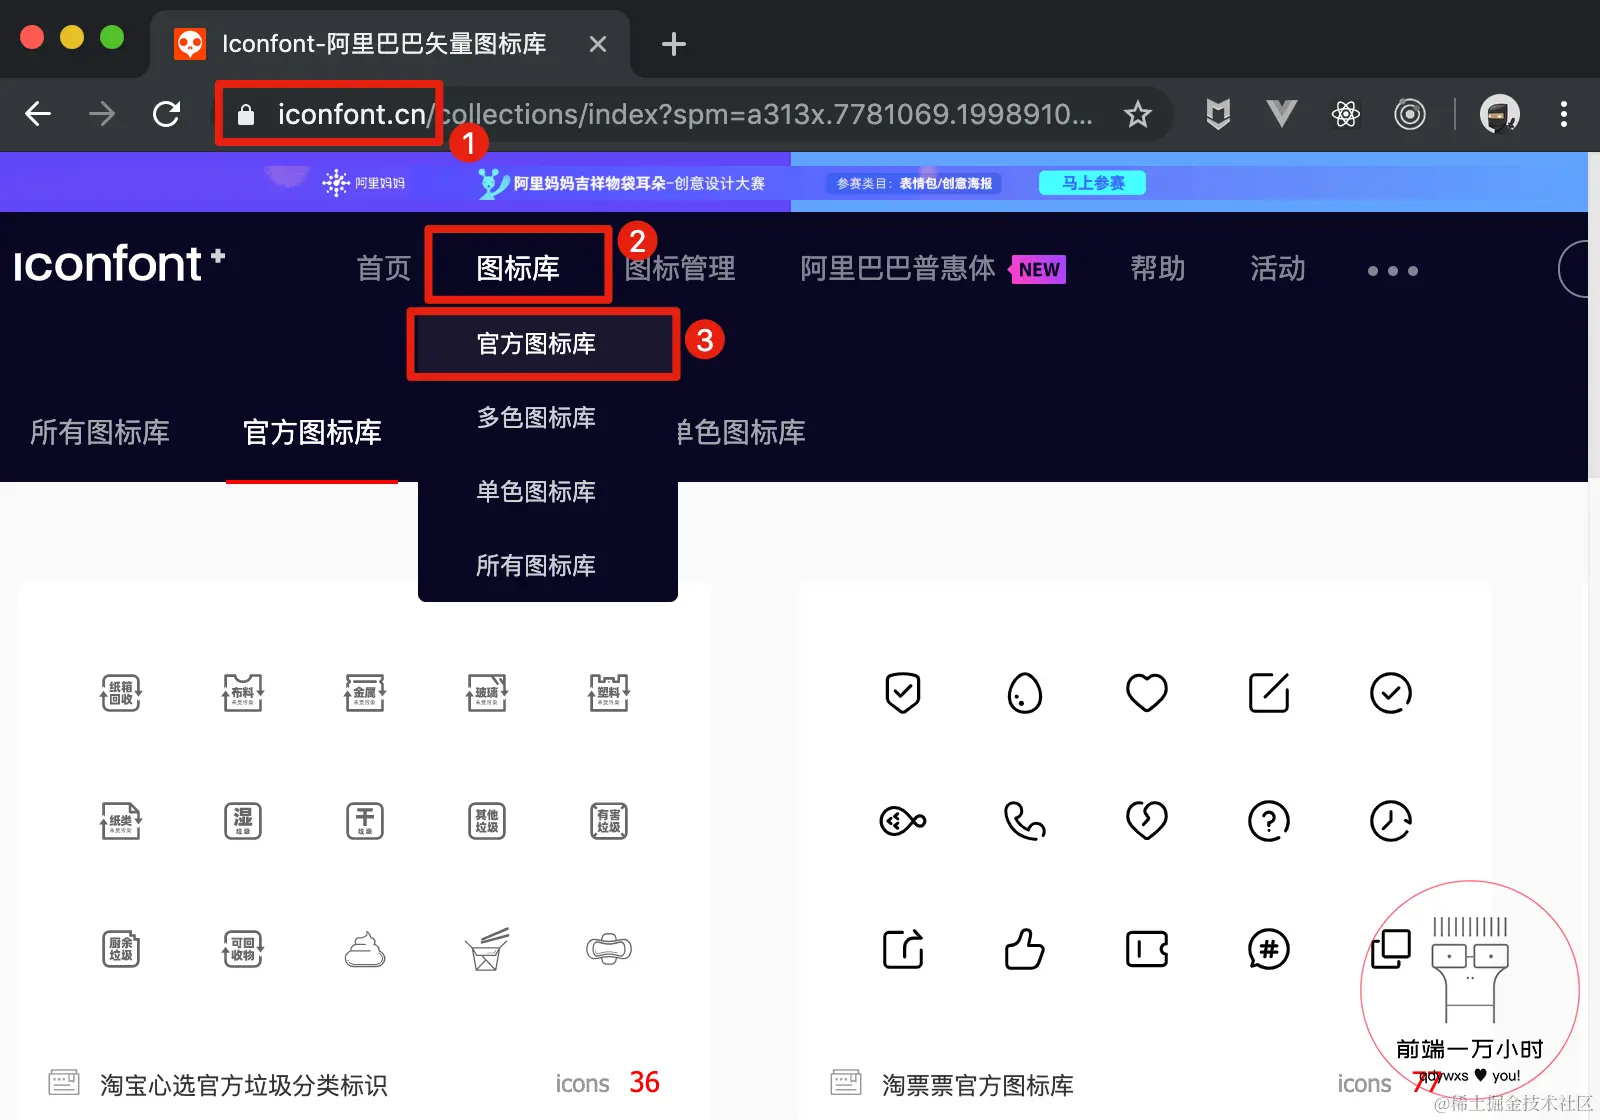This screenshot has height=1120, width=1600.
Task: Open the browser three-dot menu
Action: [1563, 114]
